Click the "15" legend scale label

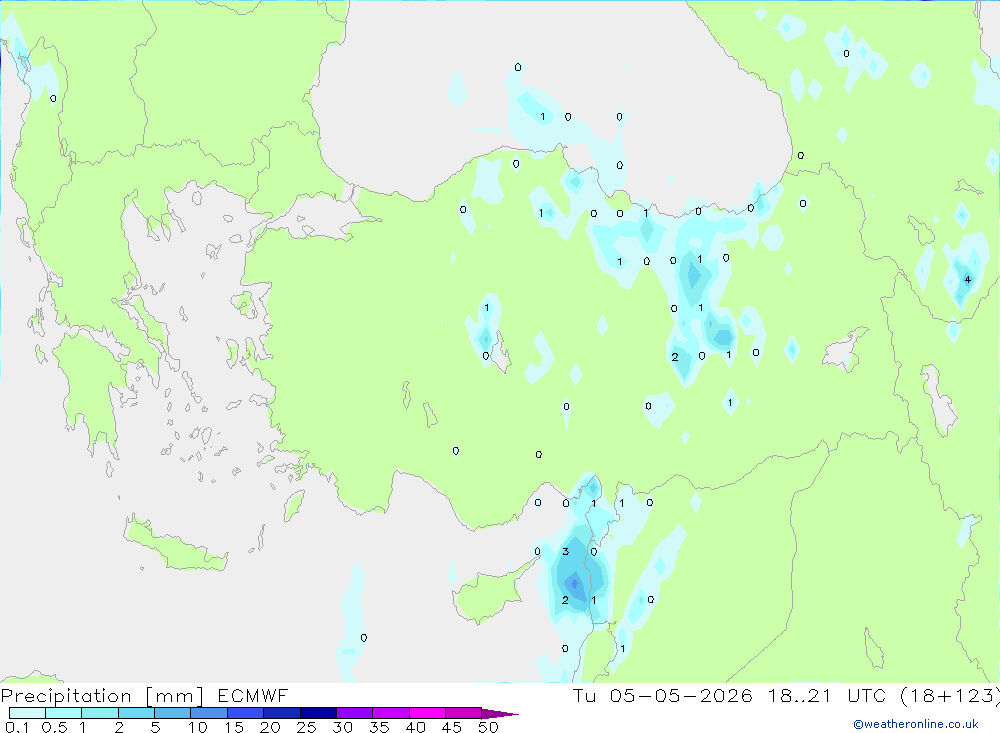pyautogui.click(x=234, y=727)
